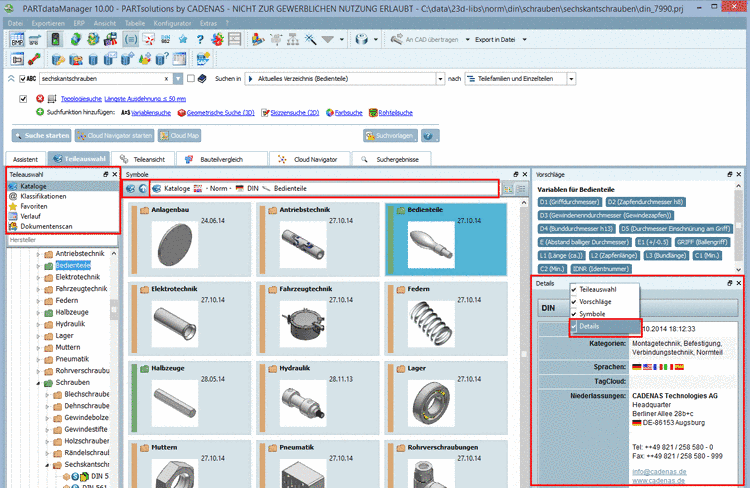
Task: Switch to the Teileansicht tab
Action: point(143,159)
